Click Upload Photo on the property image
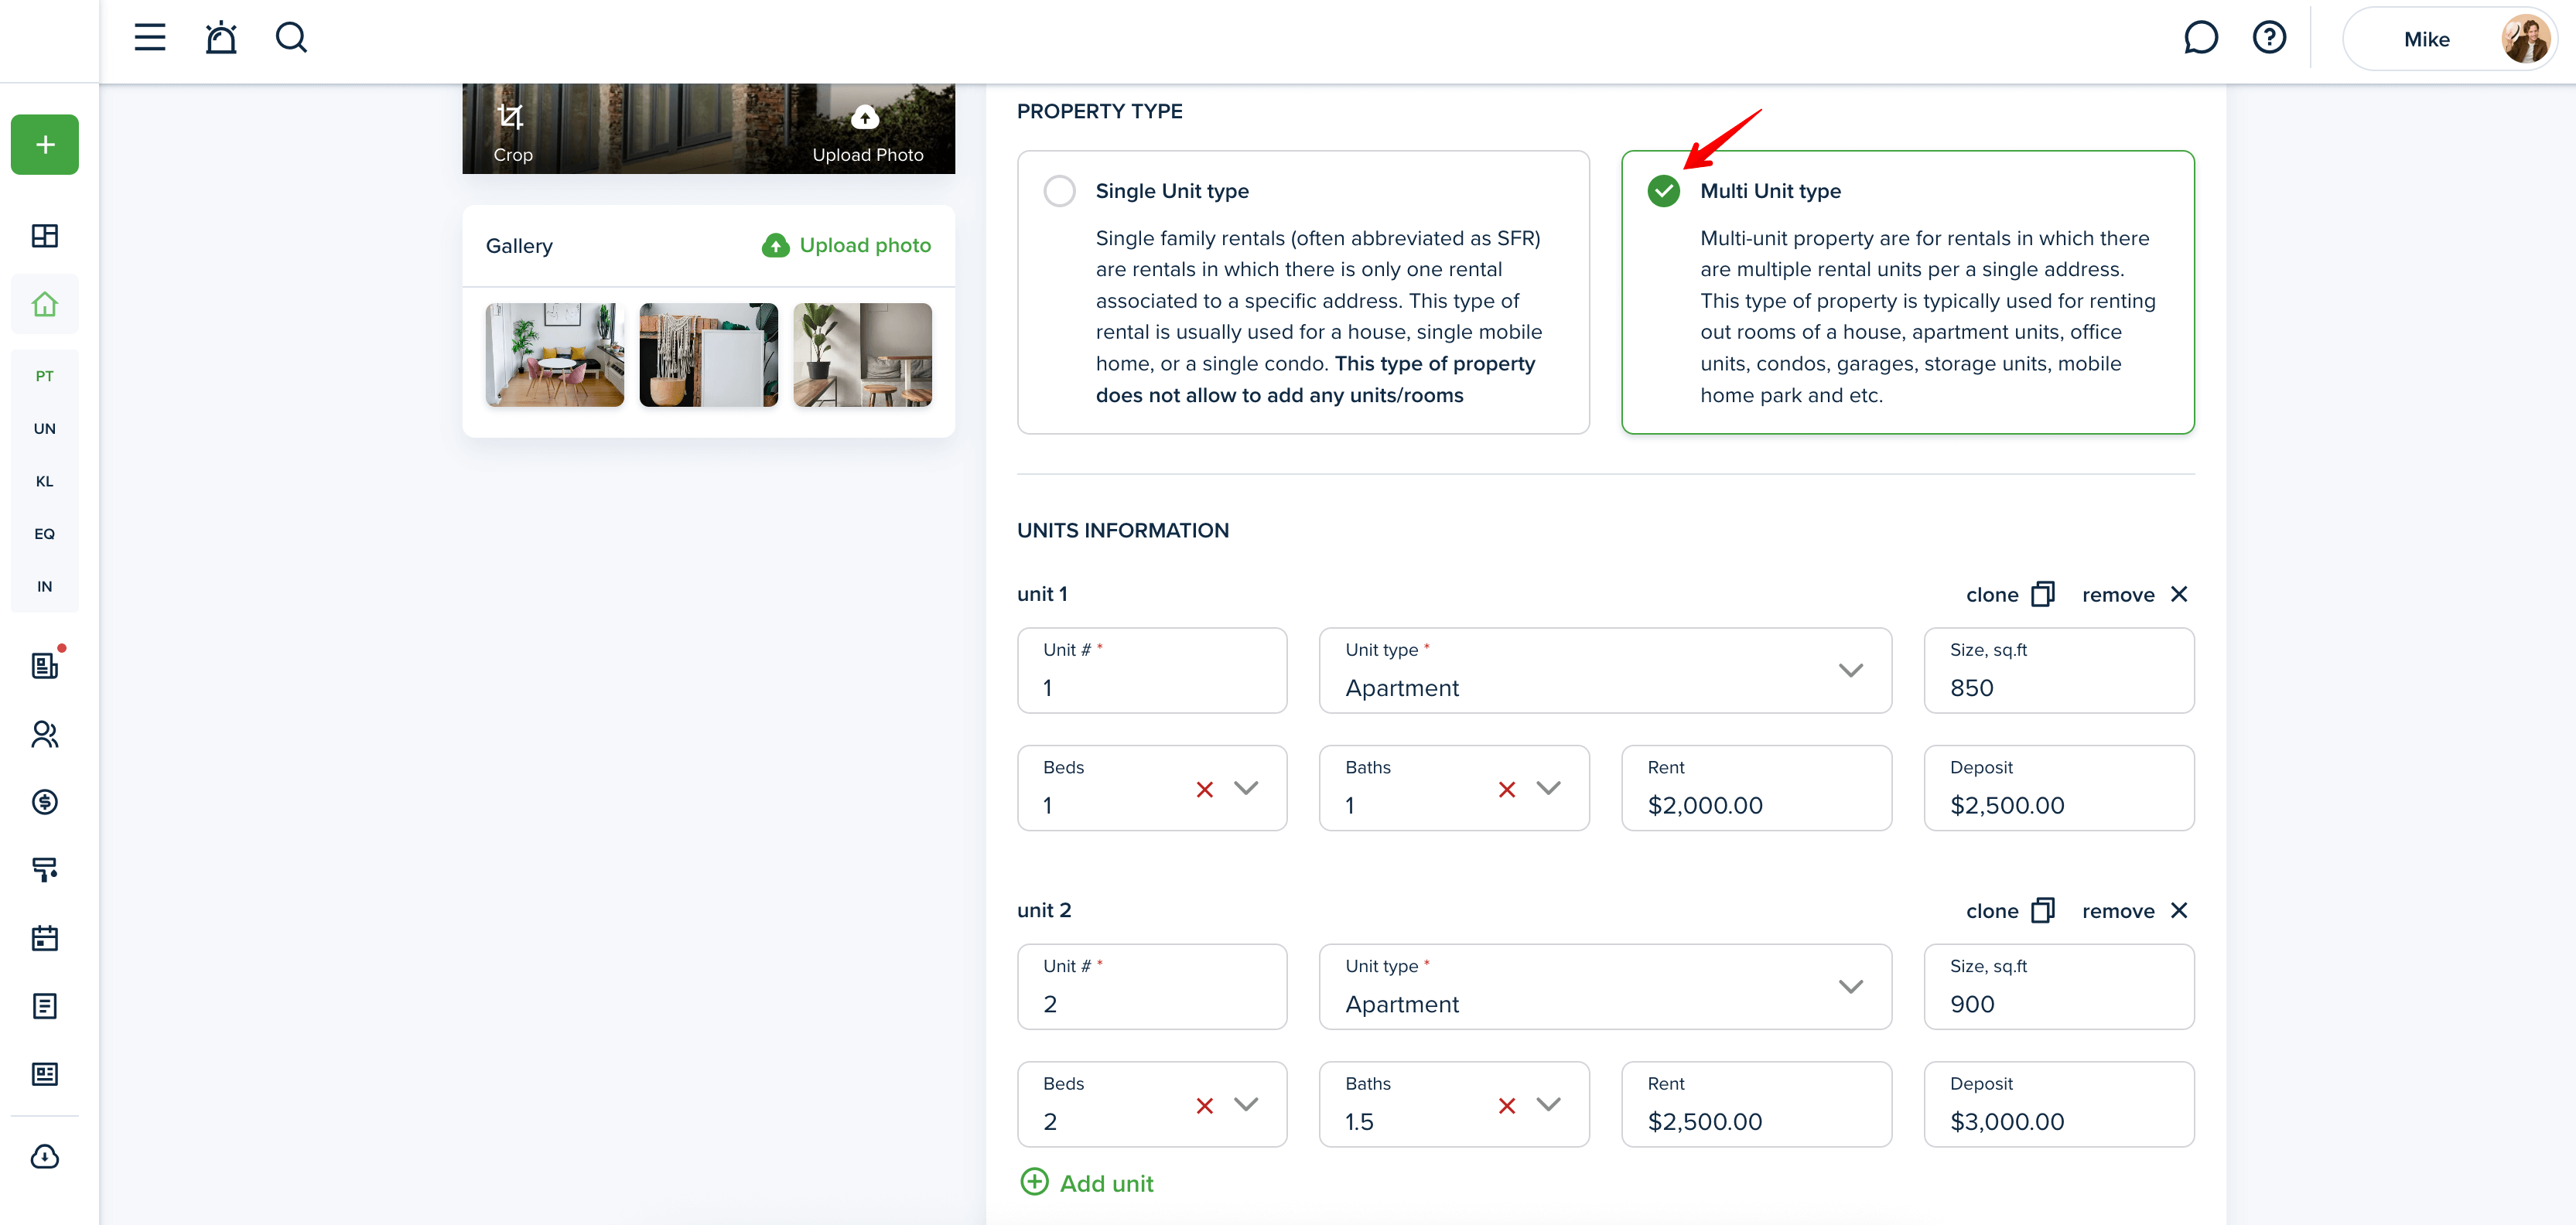Screen dimensions: 2576x1225 click(867, 133)
